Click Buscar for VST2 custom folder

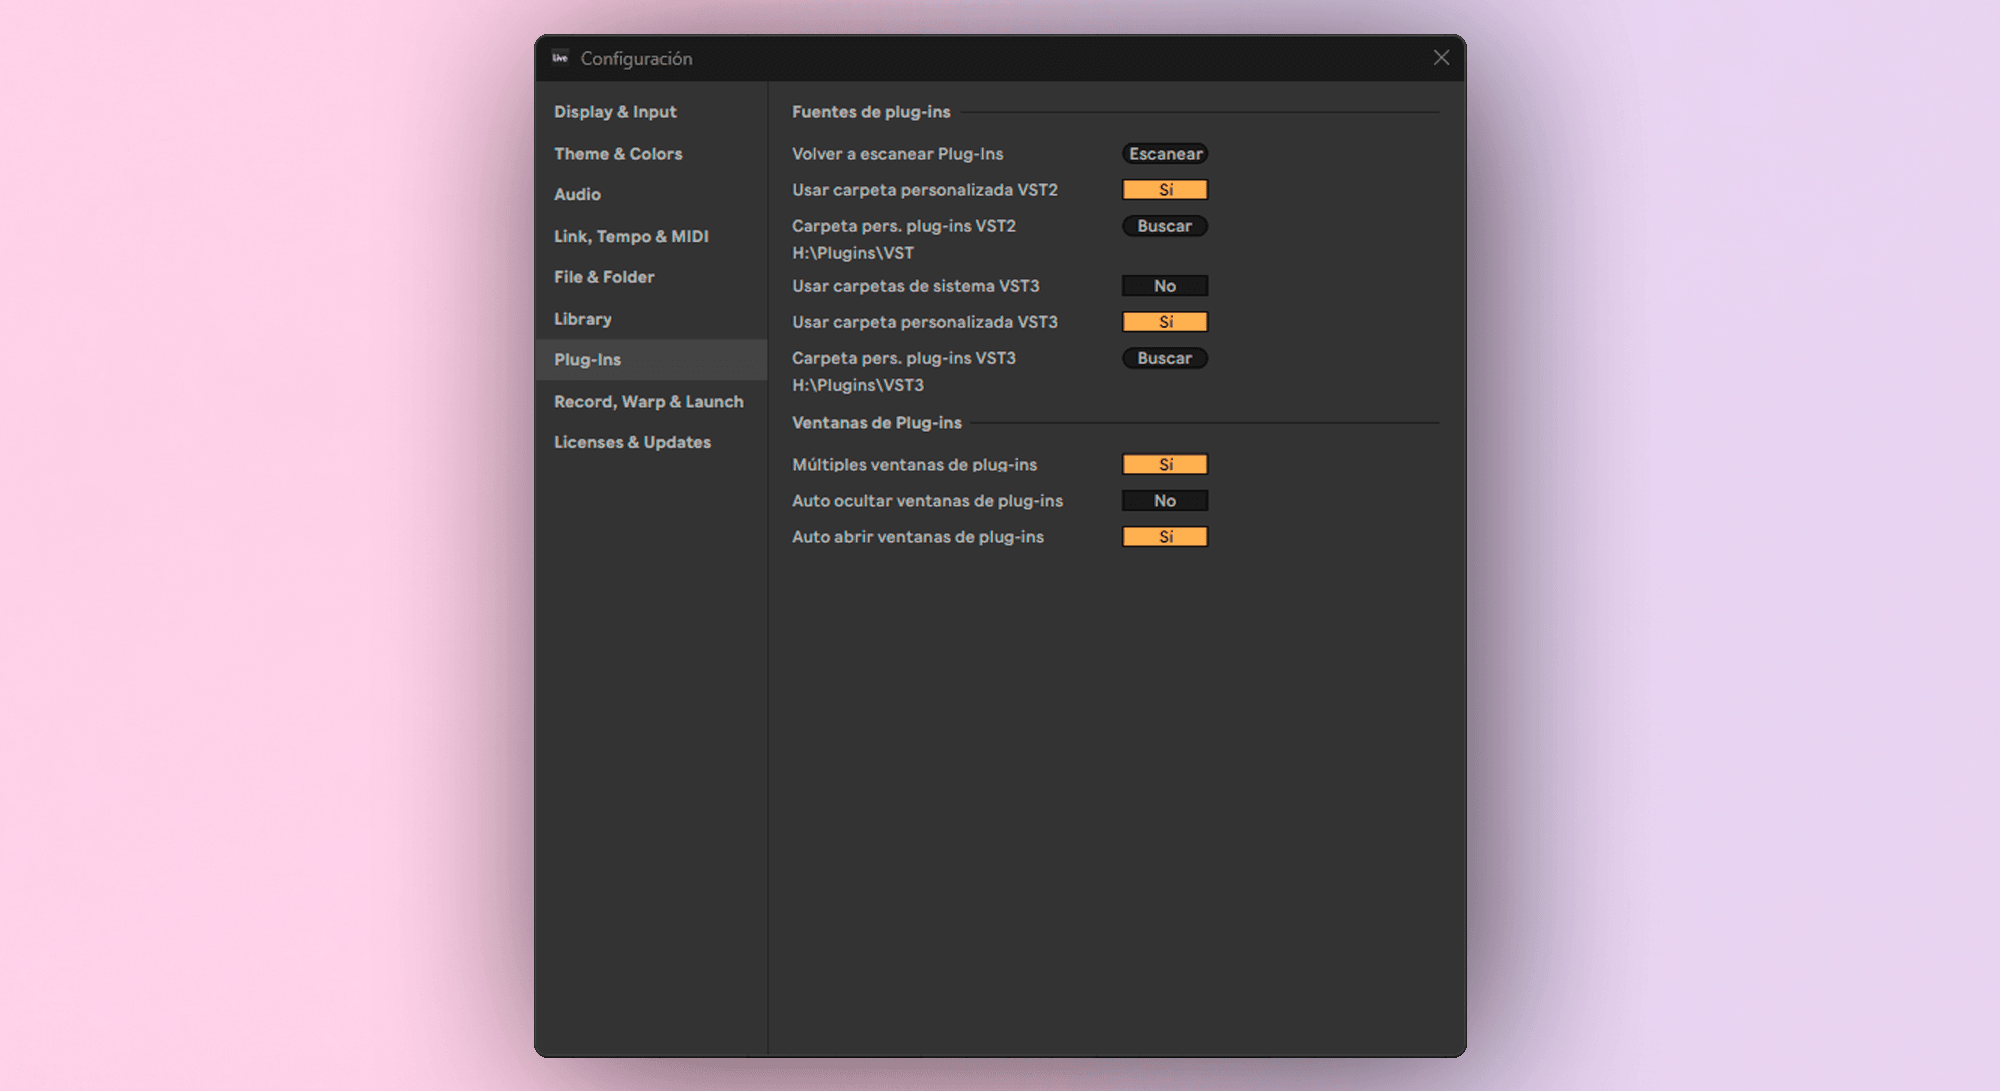click(1164, 226)
